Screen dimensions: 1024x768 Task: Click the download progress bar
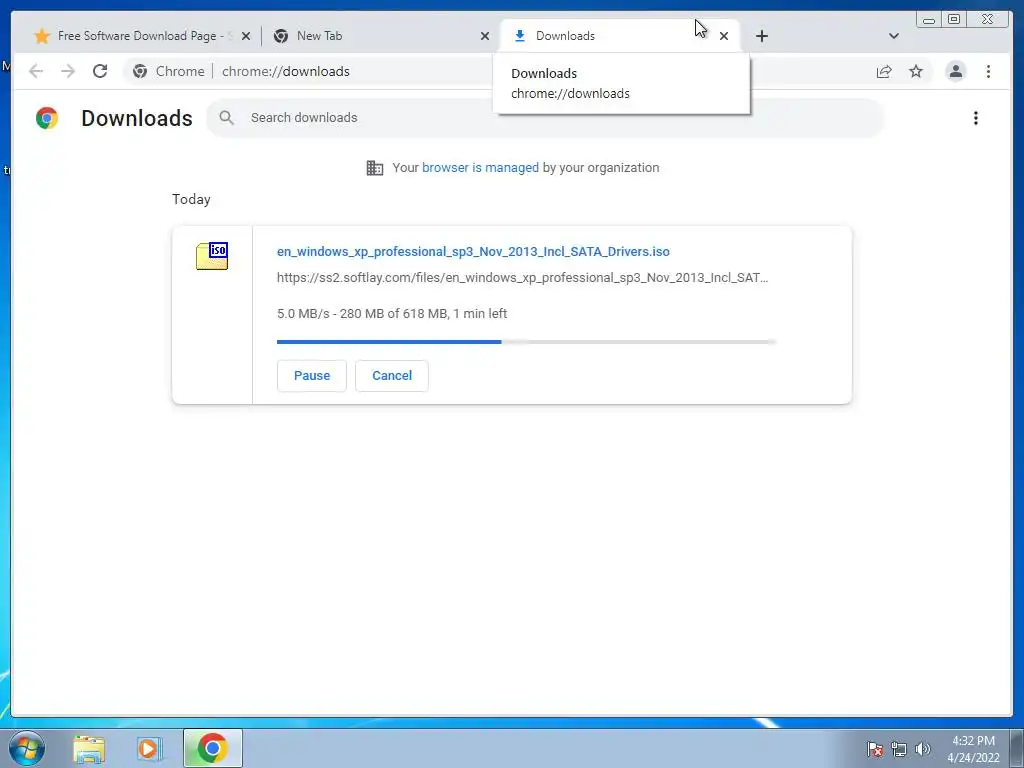point(526,342)
